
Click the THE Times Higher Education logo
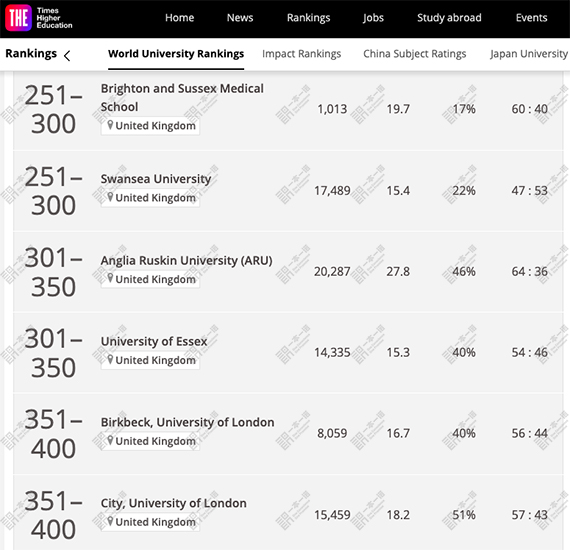(39, 18)
